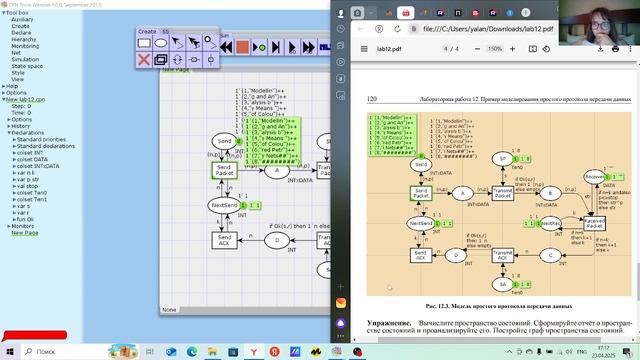Open File Explorer from the taskbar

pos(212,351)
